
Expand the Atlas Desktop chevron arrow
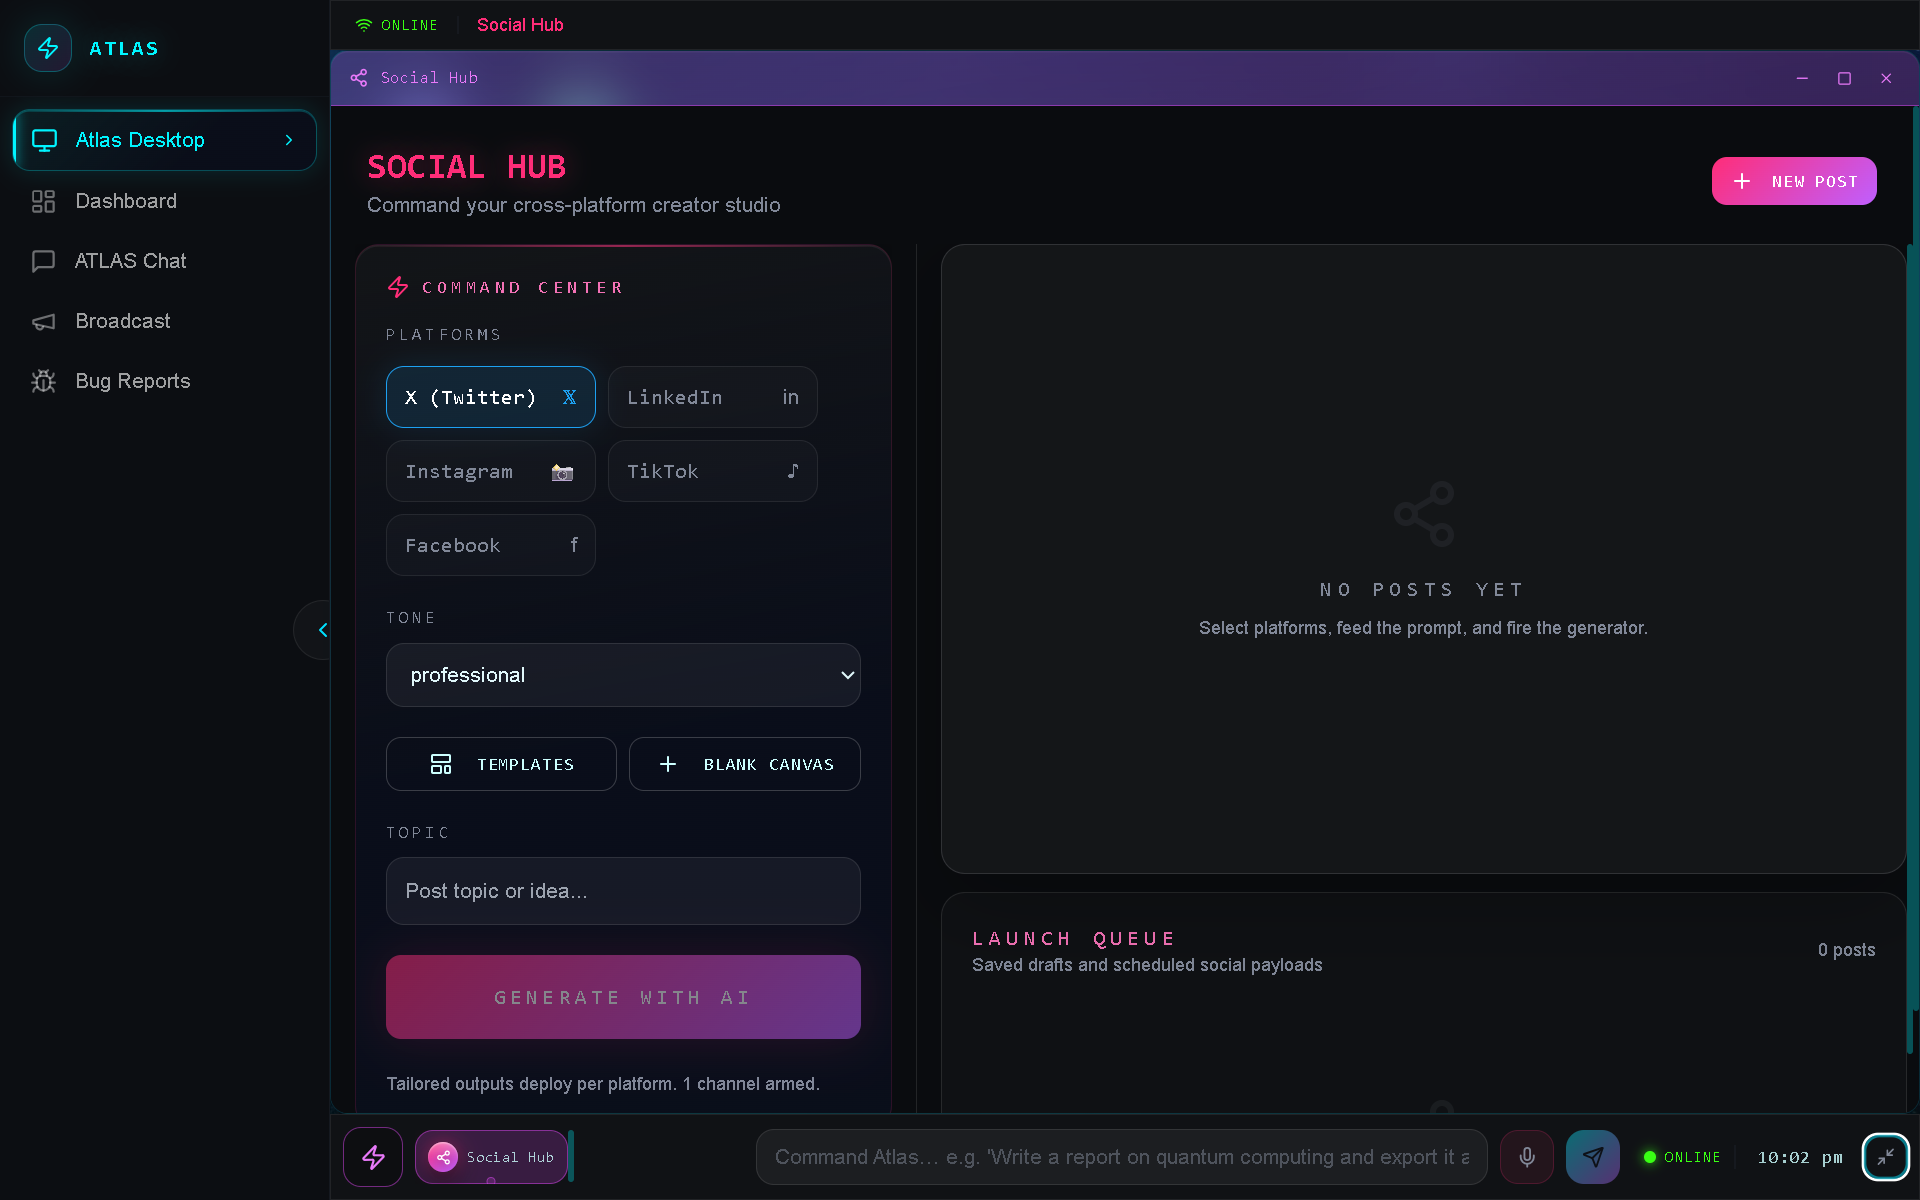tap(289, 140)
